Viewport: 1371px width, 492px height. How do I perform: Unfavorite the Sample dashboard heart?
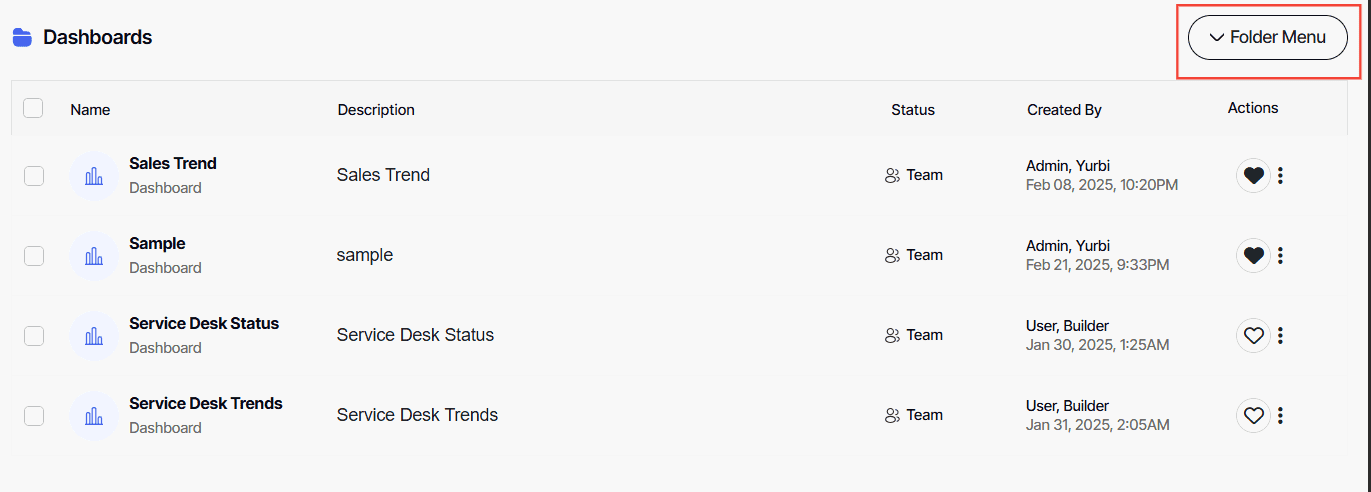tap(1253, 255)
